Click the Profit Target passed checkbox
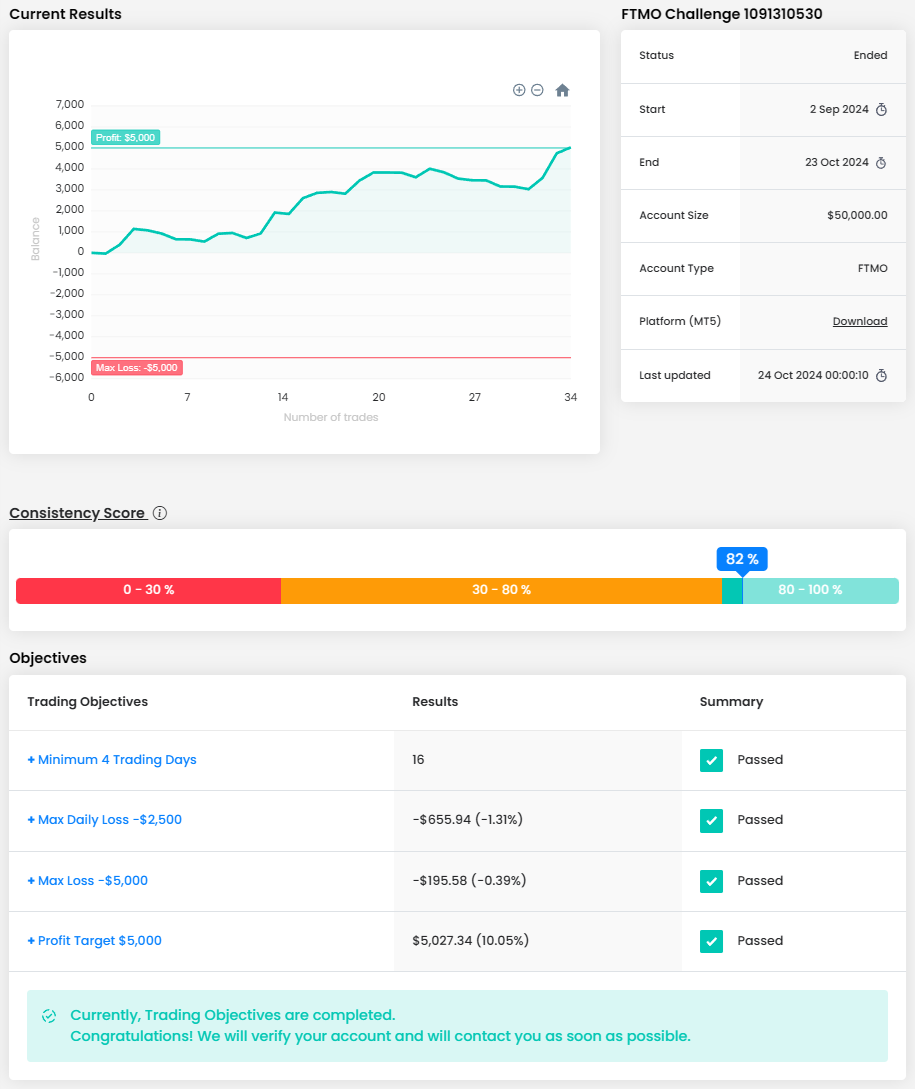This screenshot has height=1089, width=915. (x=710, y=941)
